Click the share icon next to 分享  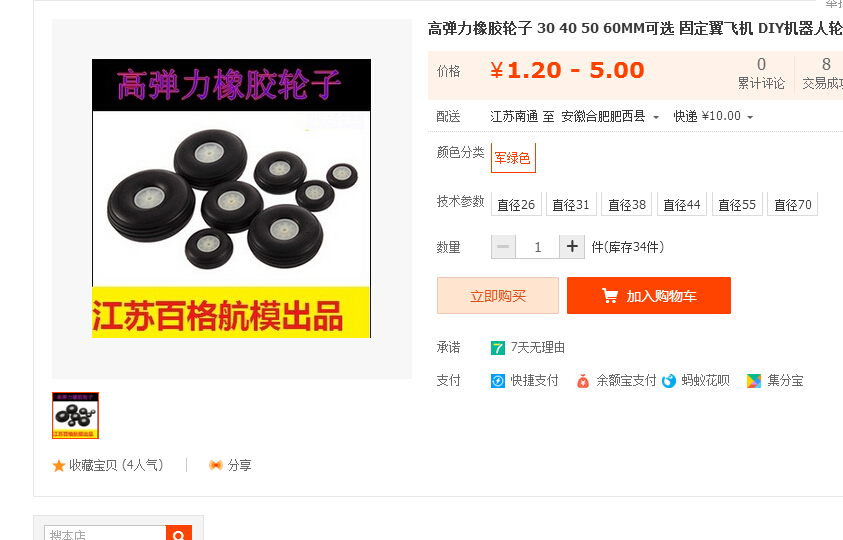pyautogui.click(x=216, y=465)
